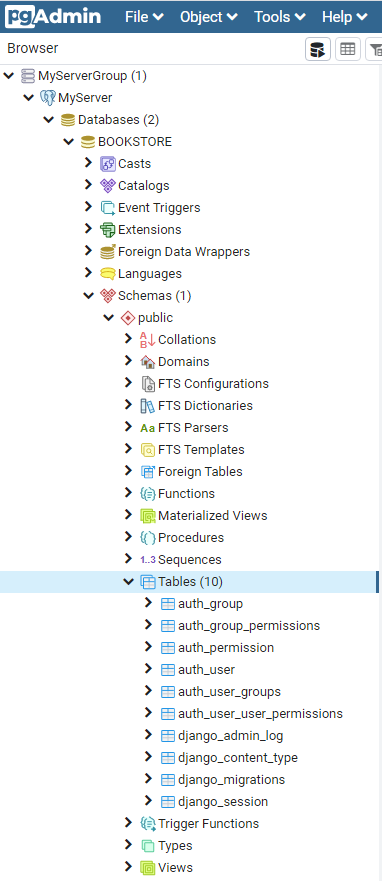Image resolution: width=382 pixels, height=881 pixels.
Task: Select the Event Triggers label
Action: (x=159, y=208)
